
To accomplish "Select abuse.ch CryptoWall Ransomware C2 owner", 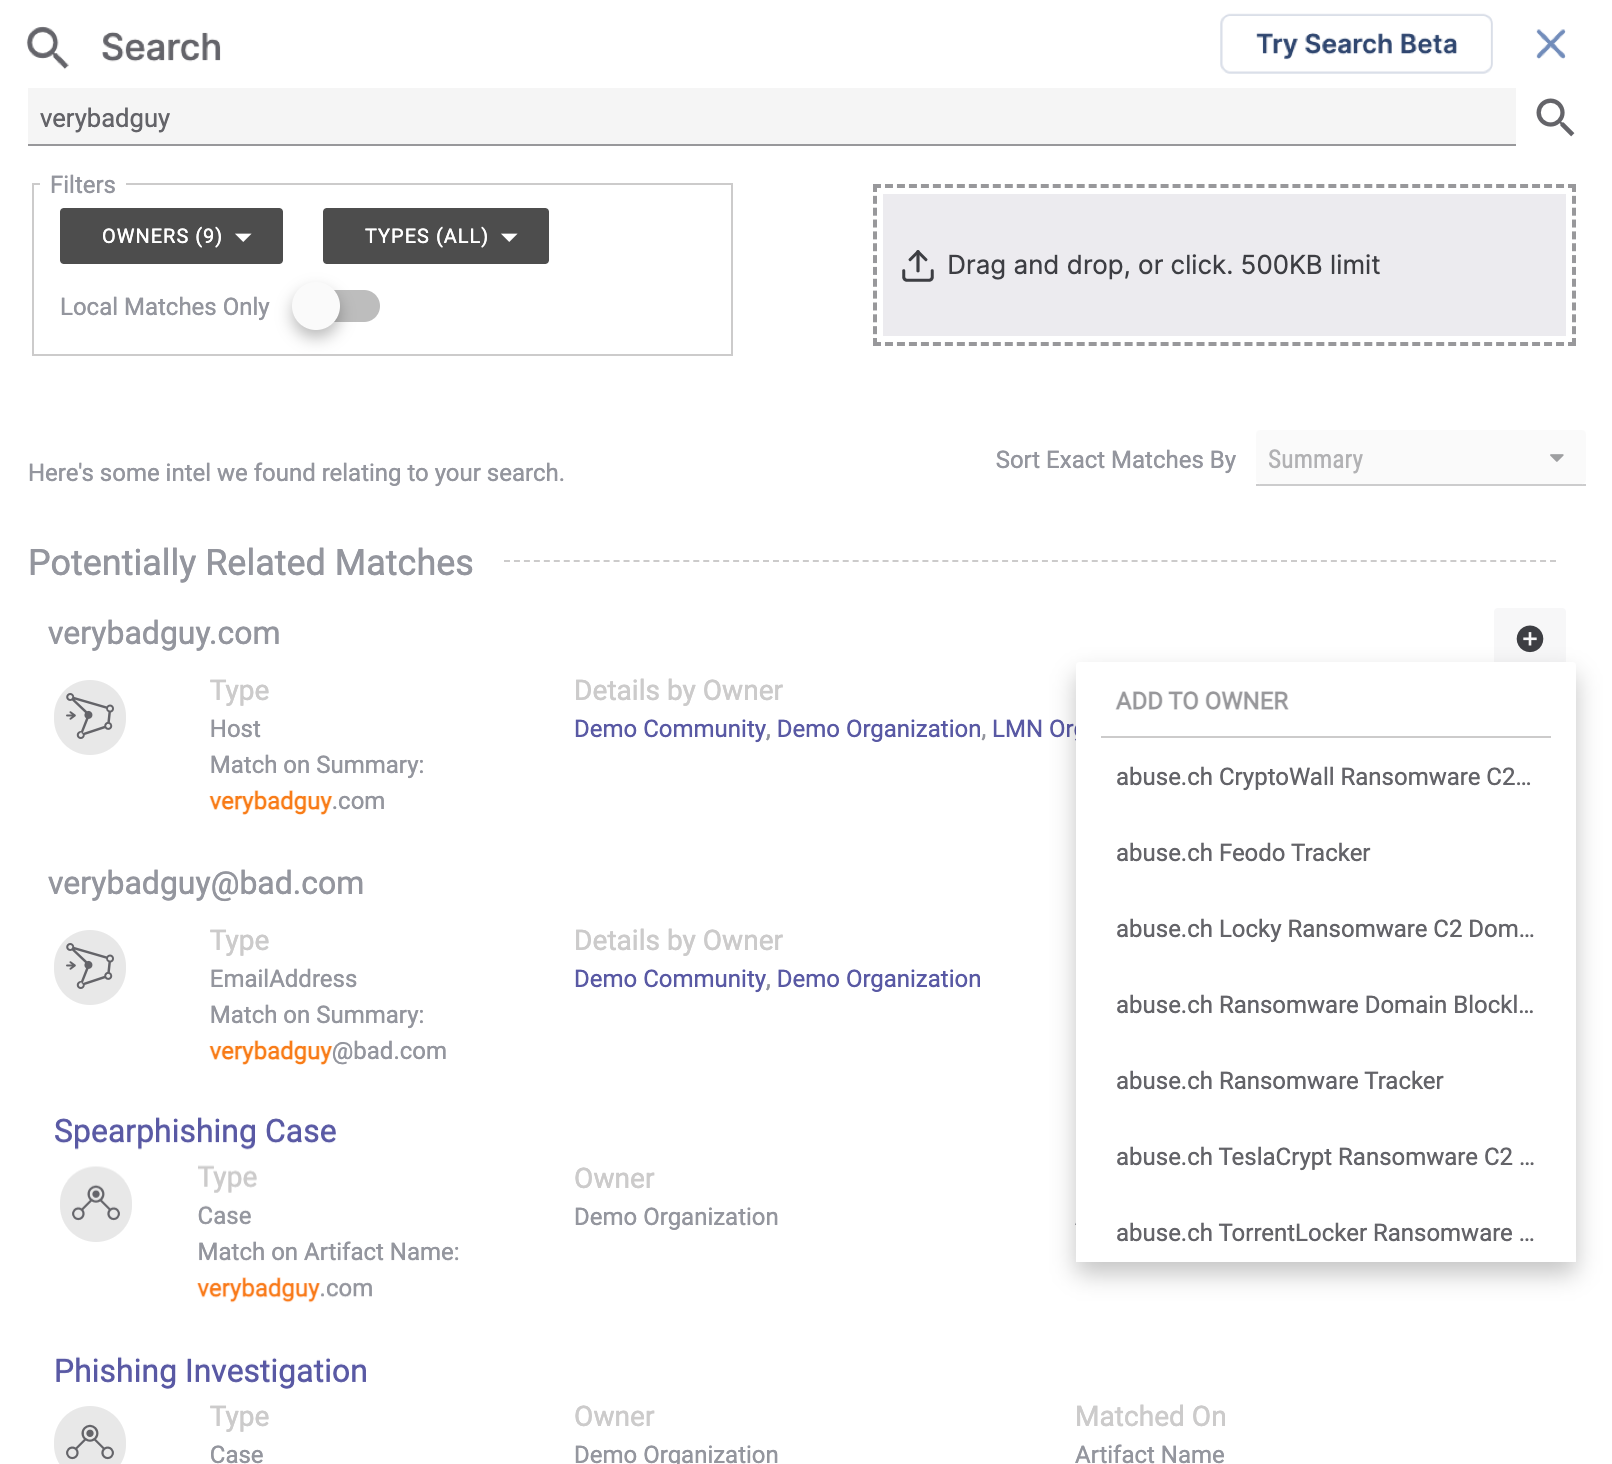I will pos(1325,777).
